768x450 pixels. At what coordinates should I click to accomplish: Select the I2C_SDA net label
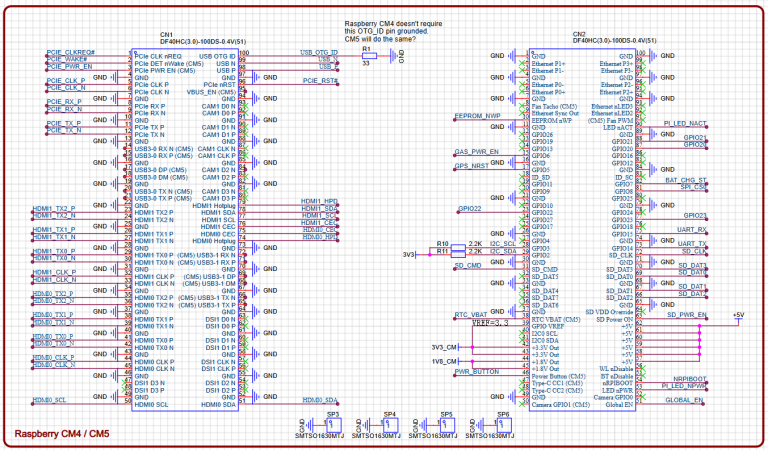(x=503, y=251)
